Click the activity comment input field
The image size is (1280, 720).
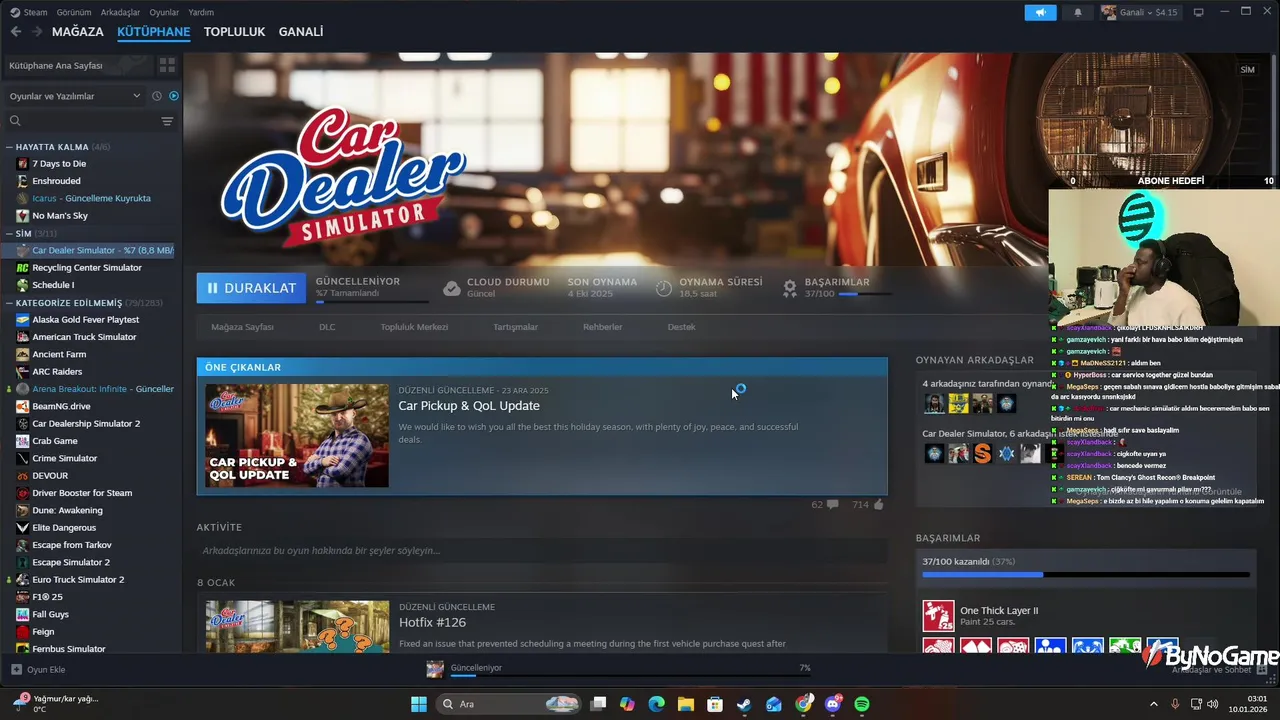click(x=541, y=551)
